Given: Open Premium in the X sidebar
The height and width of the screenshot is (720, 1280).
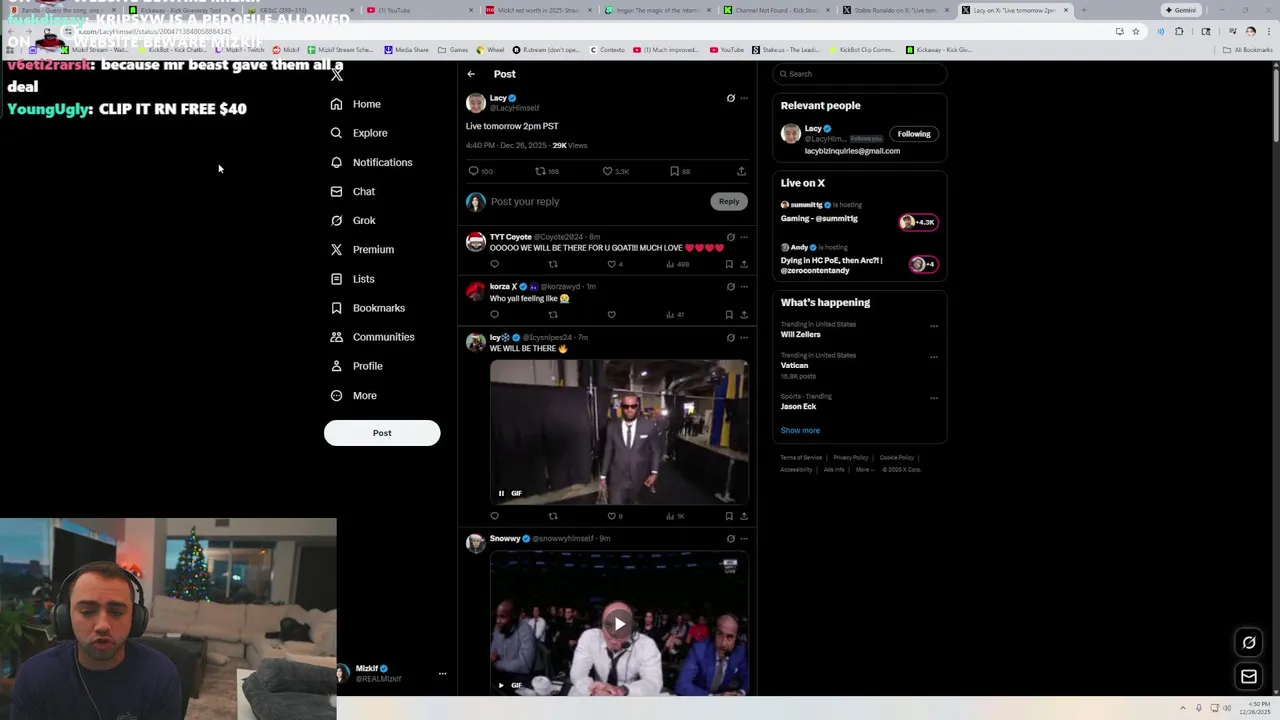Looking at the screenshot, I should 362,249.
